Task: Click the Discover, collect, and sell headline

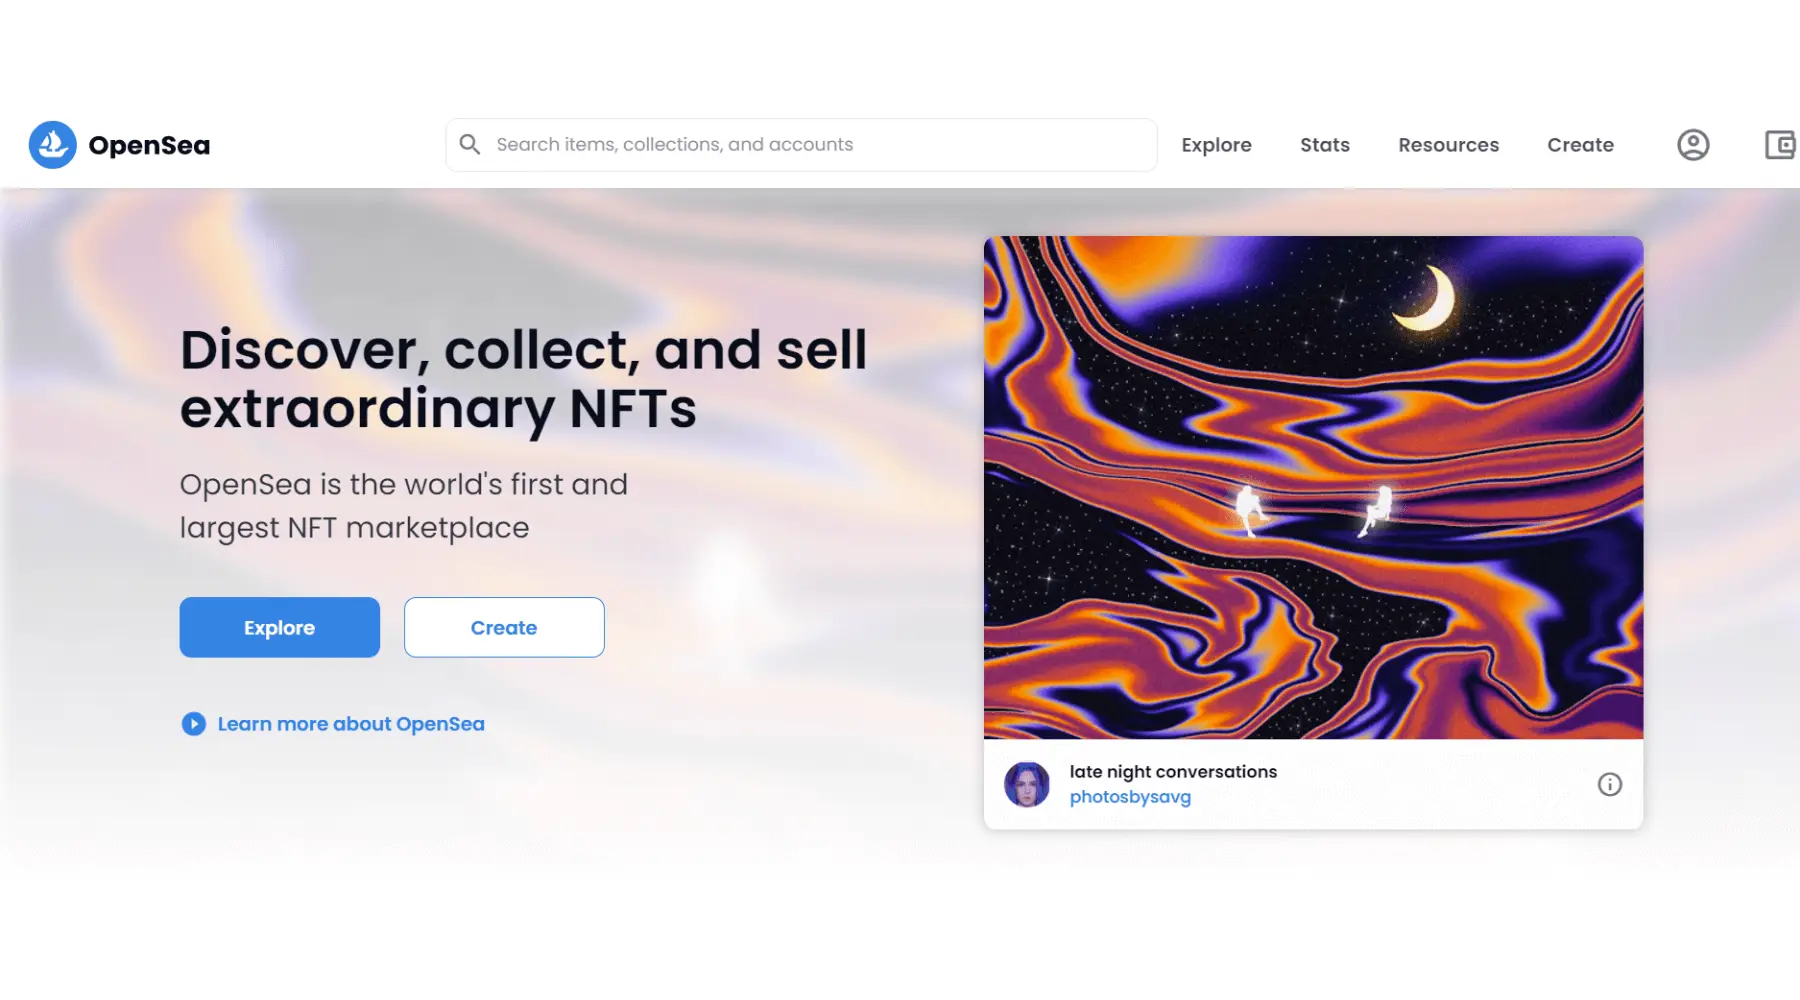Action: point(523,379)
